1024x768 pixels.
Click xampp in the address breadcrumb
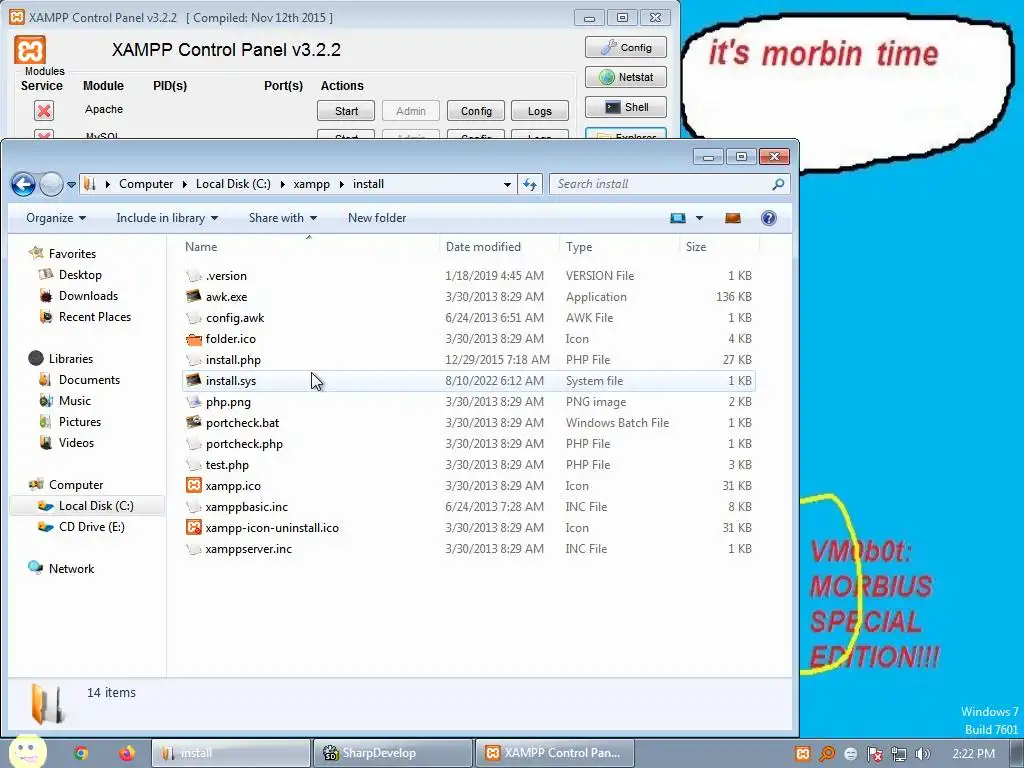point(312,184)
